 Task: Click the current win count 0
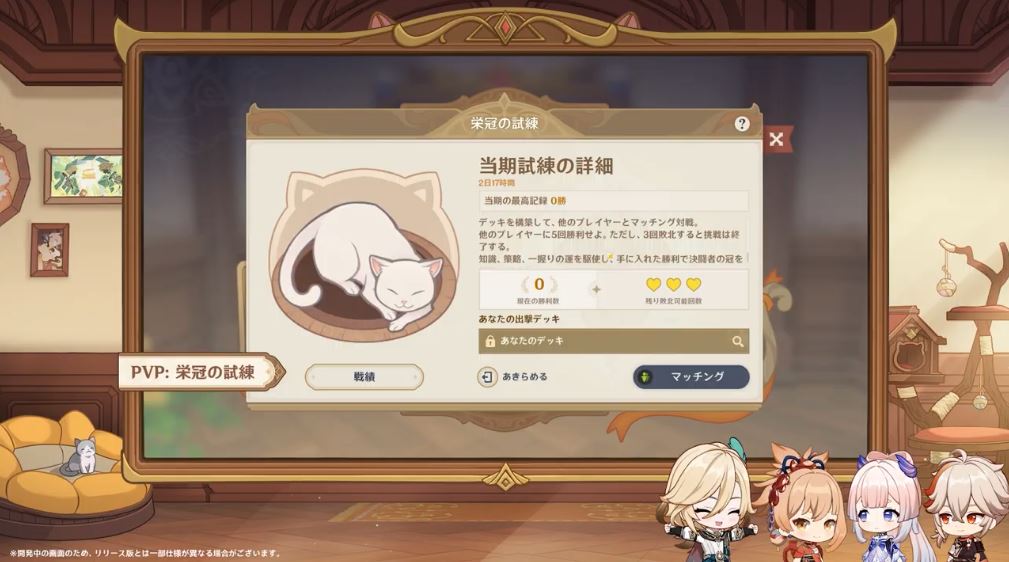pos(539,284)
